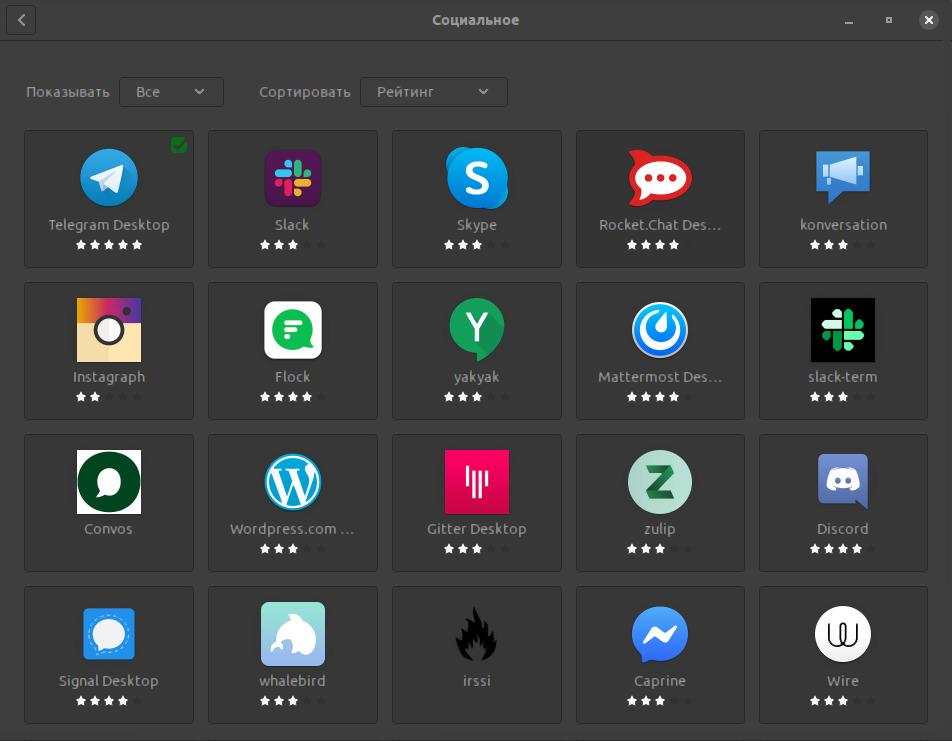Image resolution: width=952 pixels, height=741 pixels.
Task: Click the "konversation" app name label
Action: pyautogui.click(x=843, y=225)
